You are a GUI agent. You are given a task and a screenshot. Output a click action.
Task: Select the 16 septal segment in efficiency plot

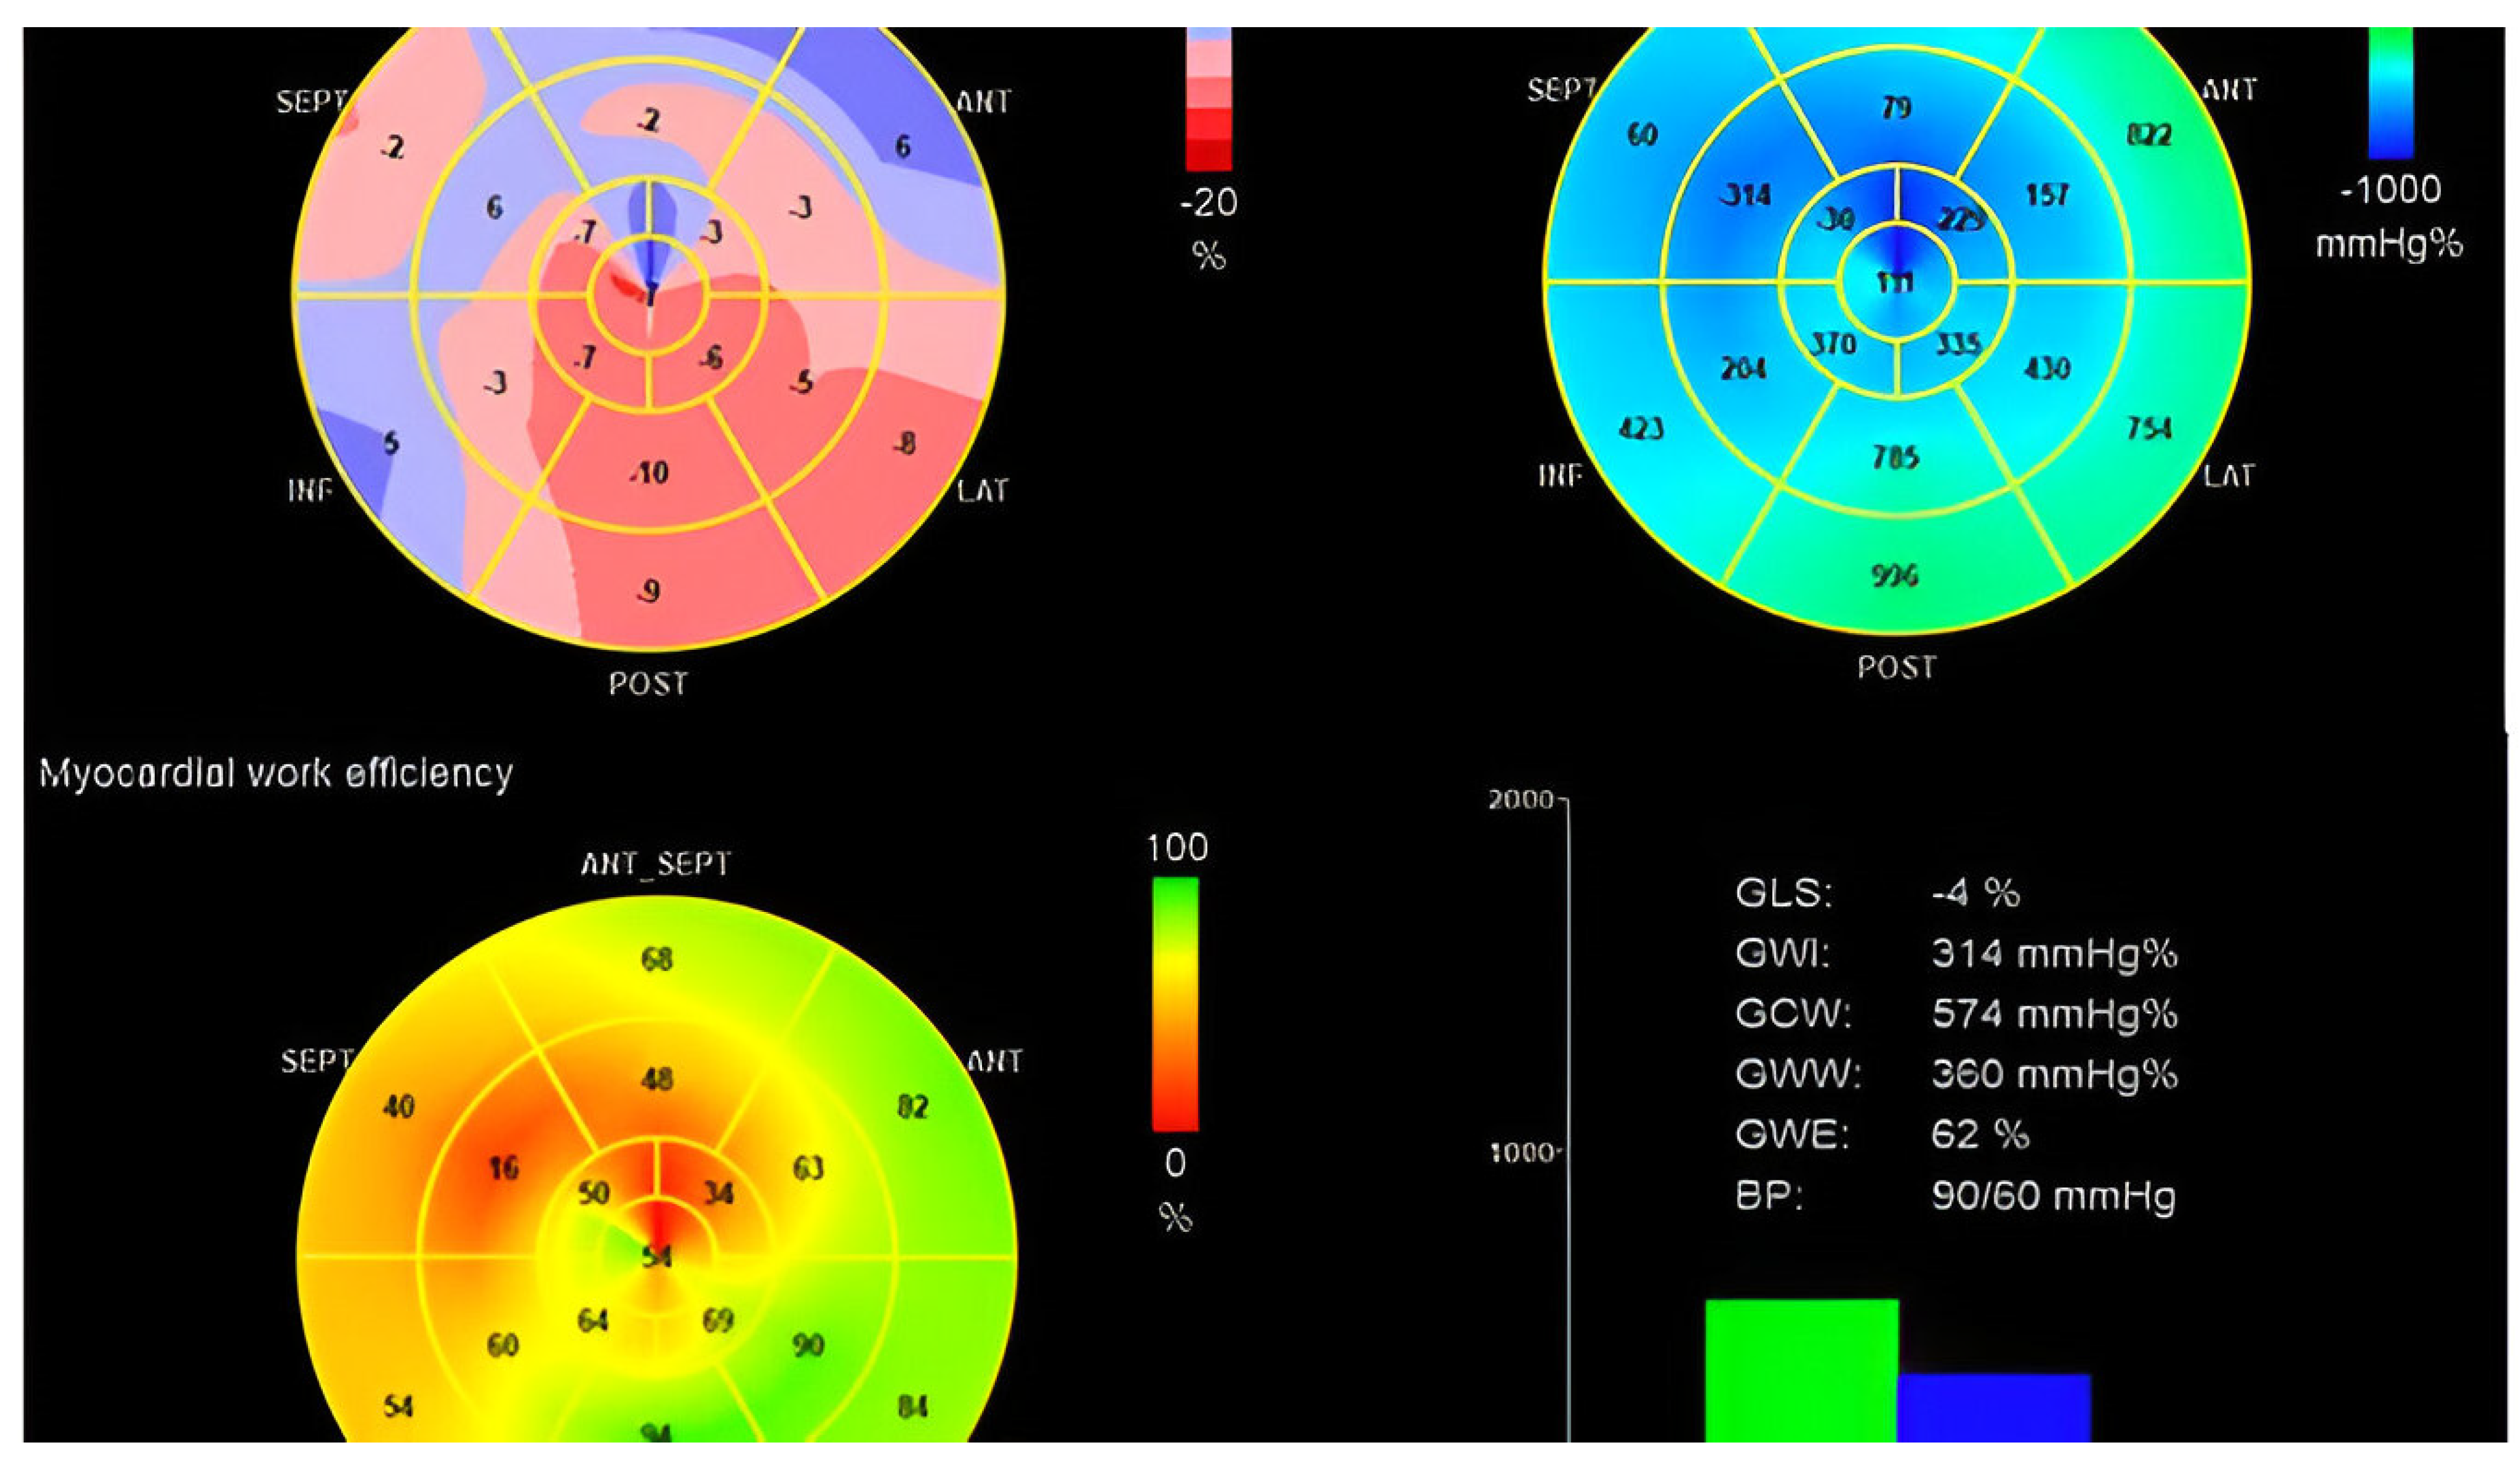[503, 1168]
